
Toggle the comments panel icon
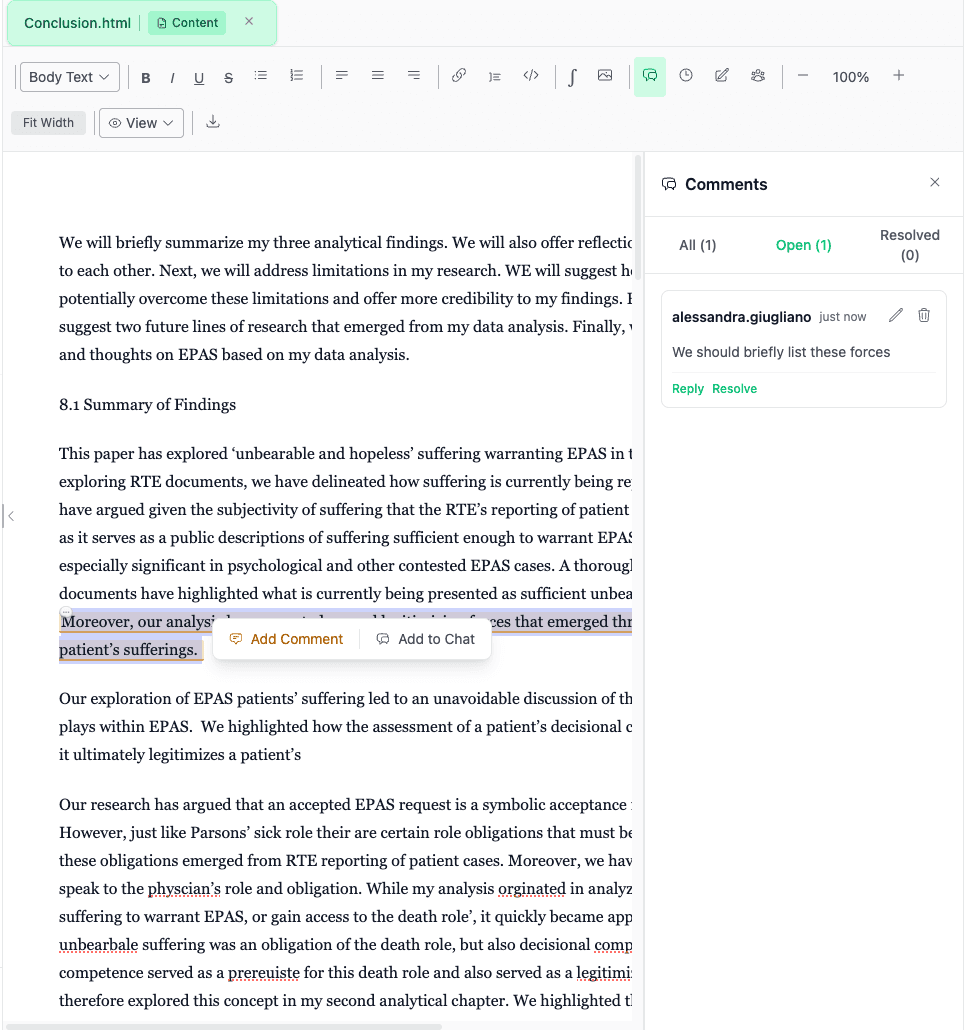pos(649,76)
